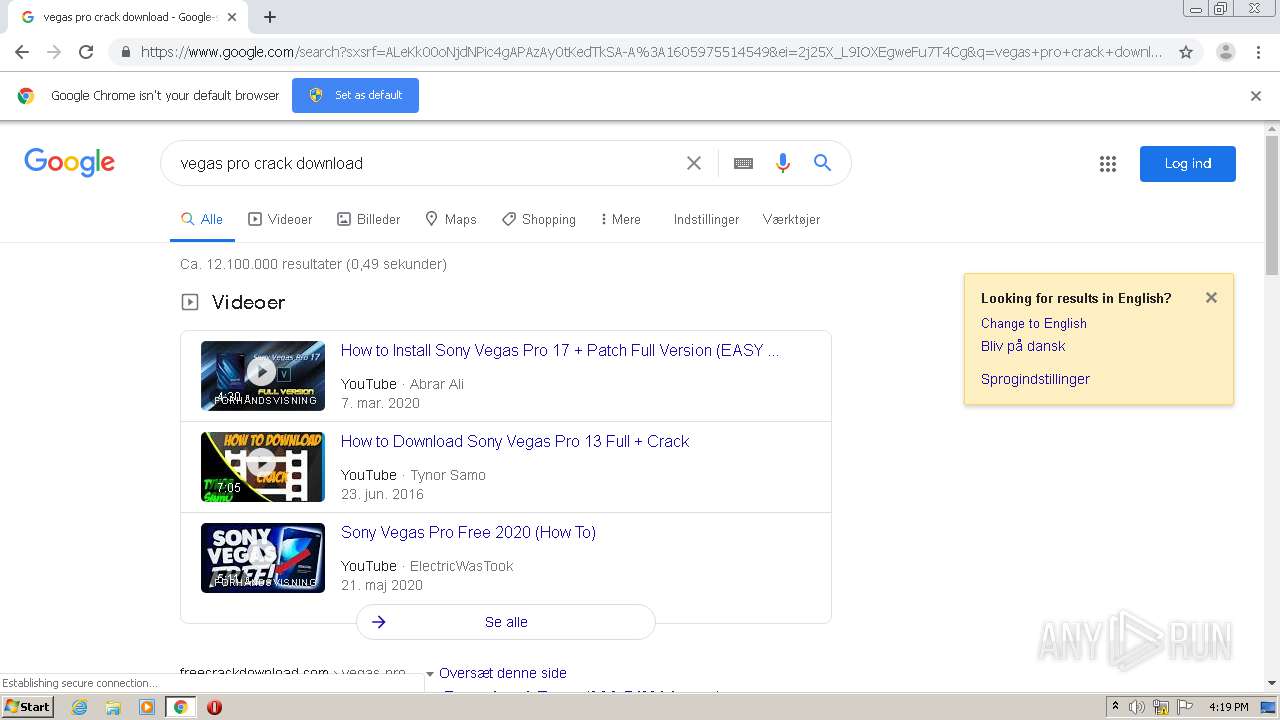Screen dimensions: 1280x720
Task: Clear the search query with X
Action: tap(693, 163)
